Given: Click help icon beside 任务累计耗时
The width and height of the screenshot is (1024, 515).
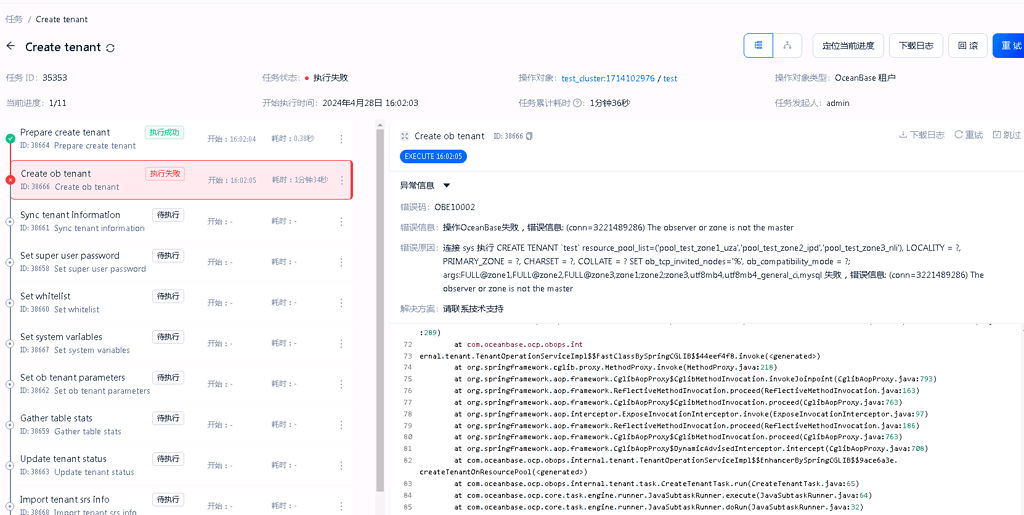Looking at the screenshot, I should tap(579, 103).
